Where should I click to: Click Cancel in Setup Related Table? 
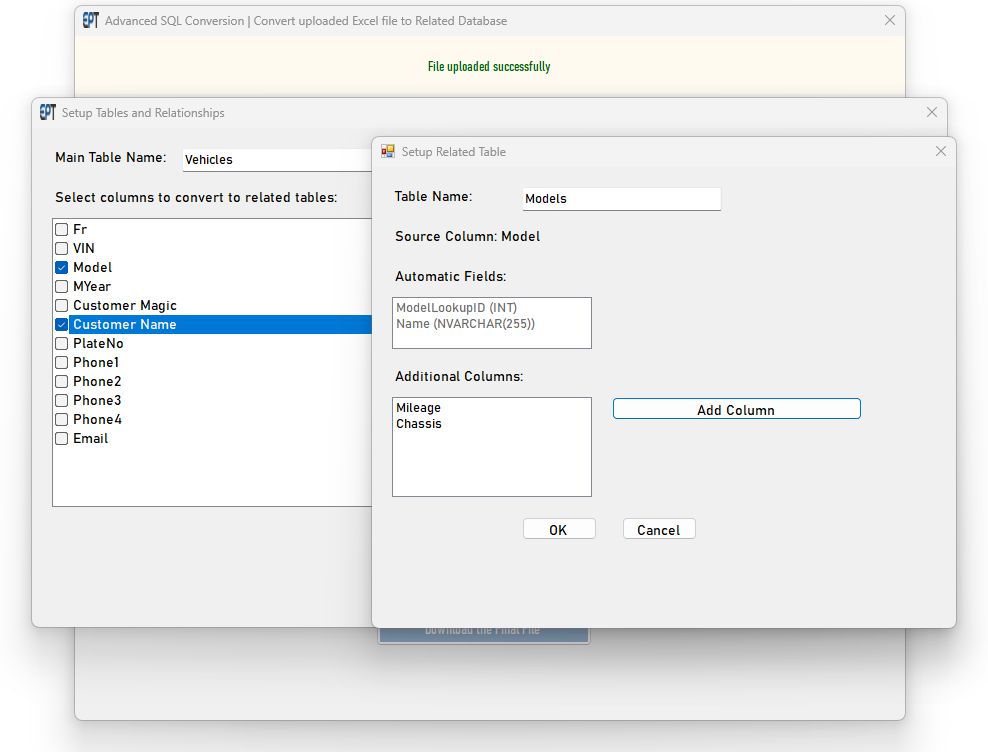(x=658, y=530)
